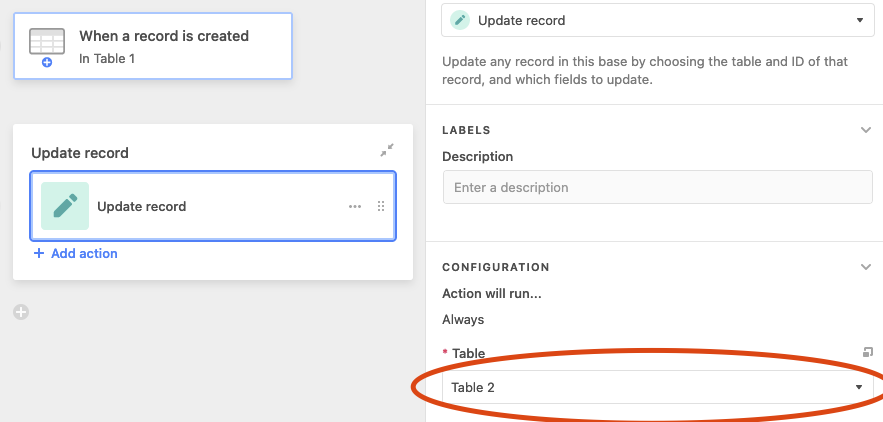This screenshot has width=883, height=422.
Task: Select the Update record action card label
Action: click(x=141, y=207)
